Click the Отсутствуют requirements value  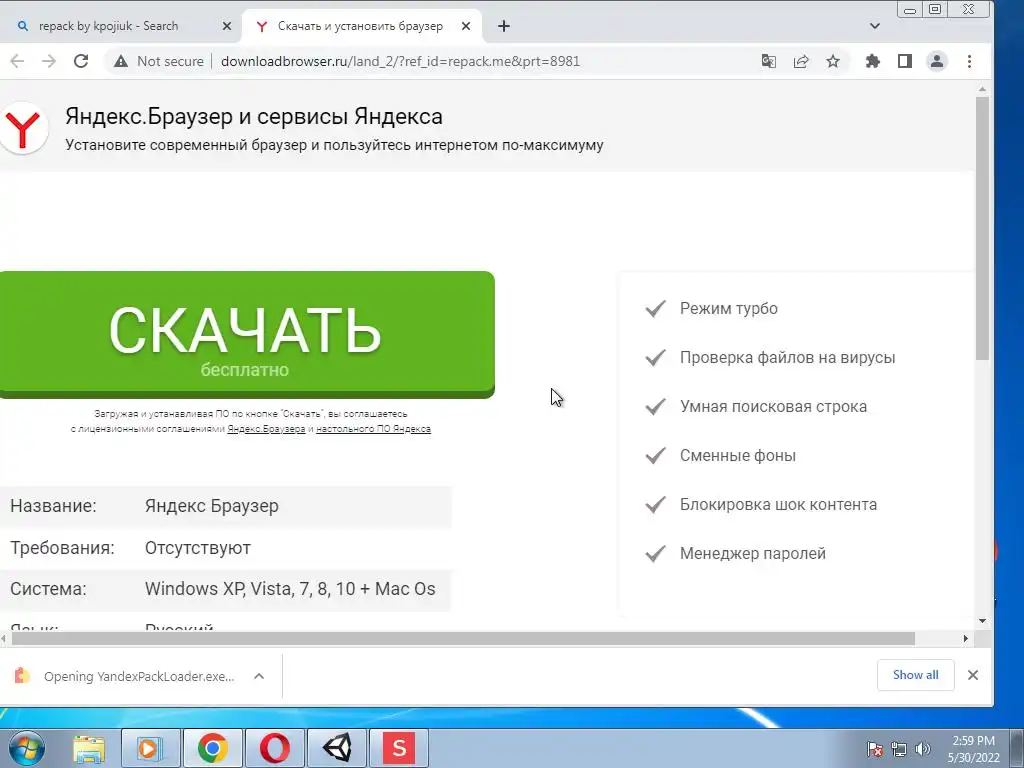(198, 548)
